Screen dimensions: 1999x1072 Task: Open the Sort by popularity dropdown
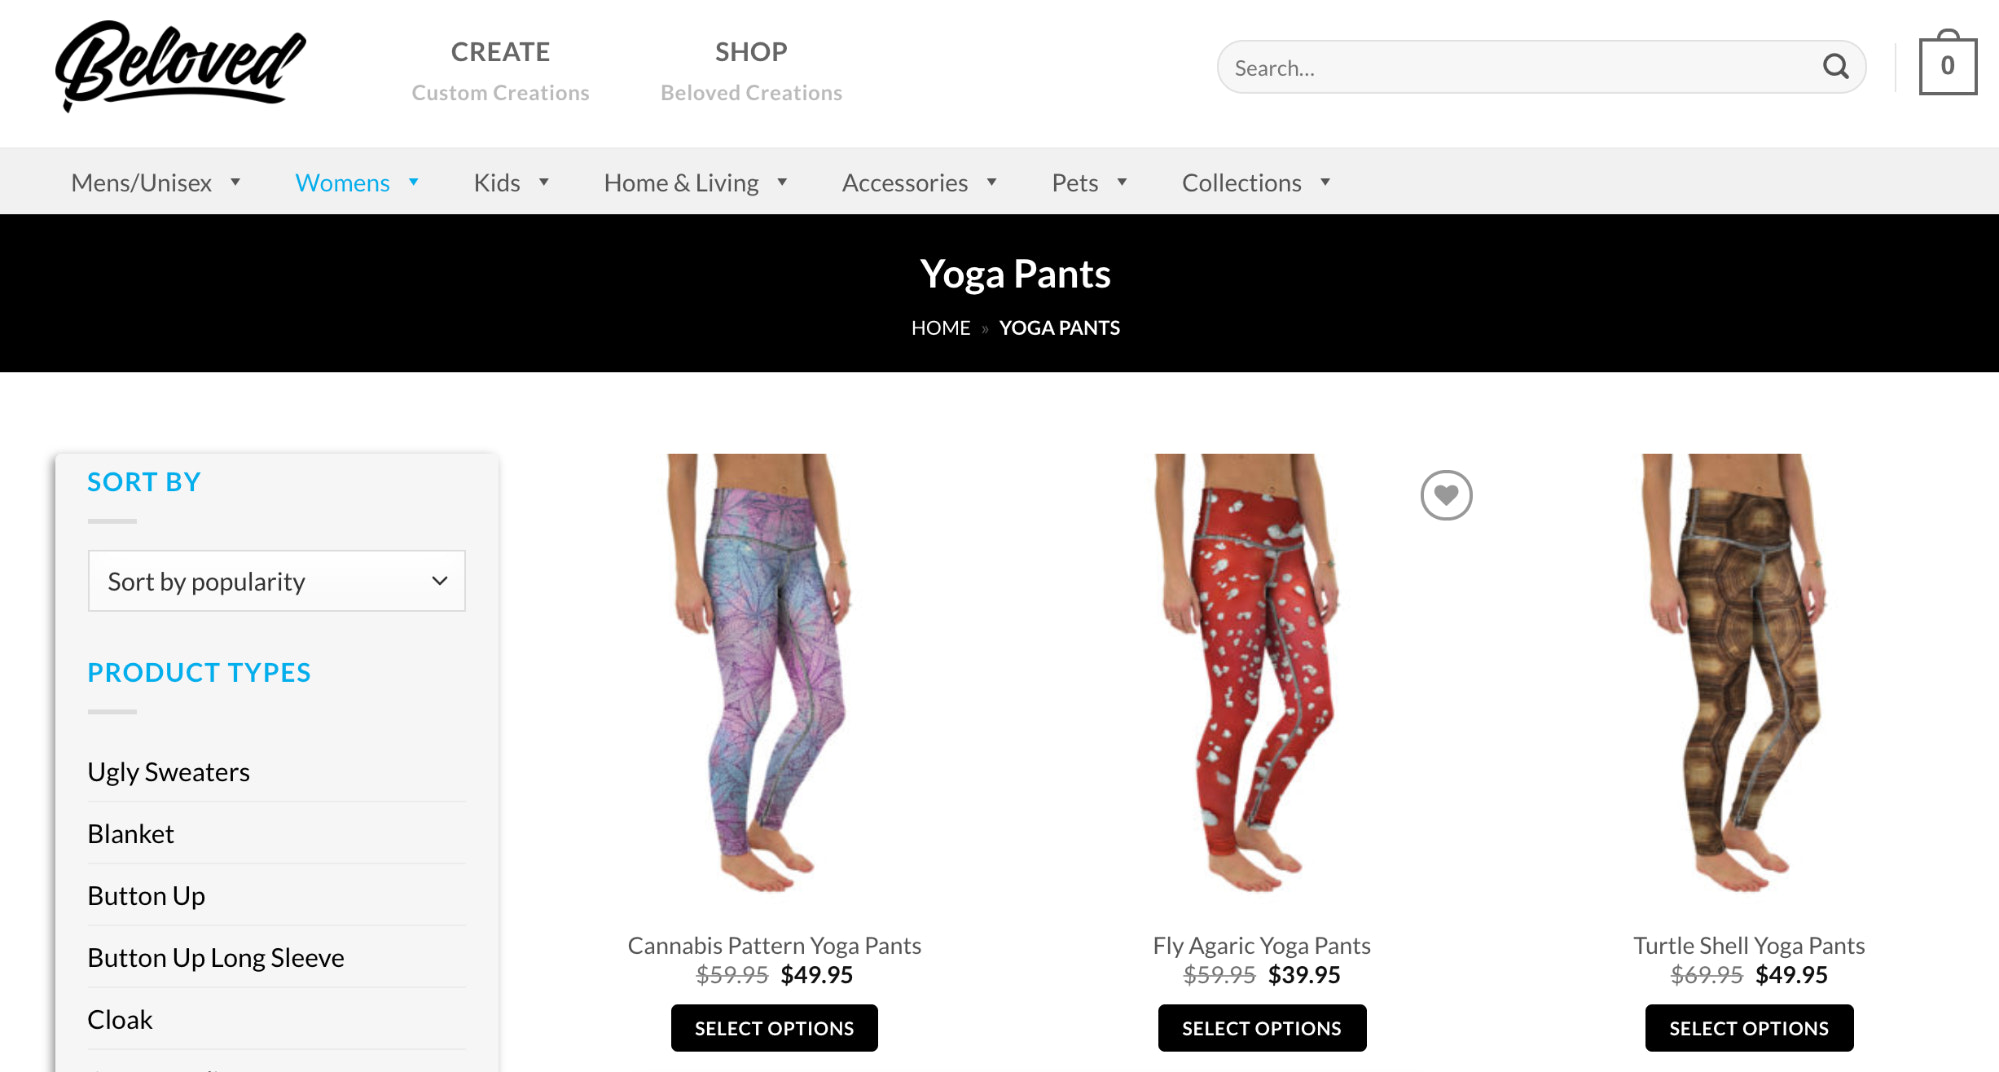point(276,581)
